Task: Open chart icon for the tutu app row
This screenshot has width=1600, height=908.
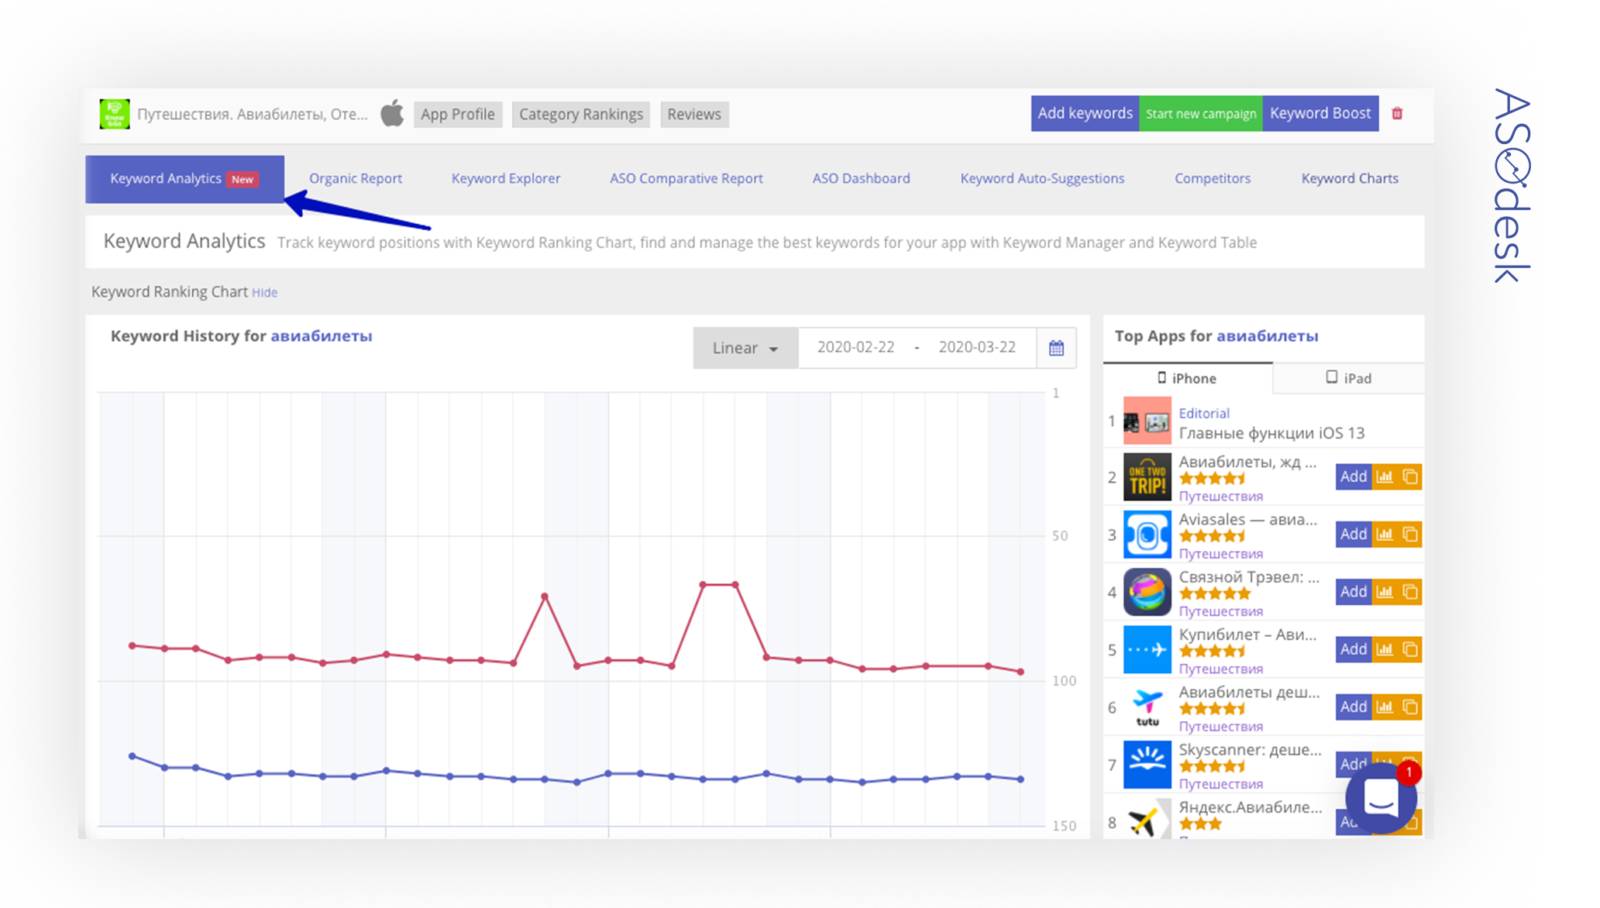Action: [1385, 707]
